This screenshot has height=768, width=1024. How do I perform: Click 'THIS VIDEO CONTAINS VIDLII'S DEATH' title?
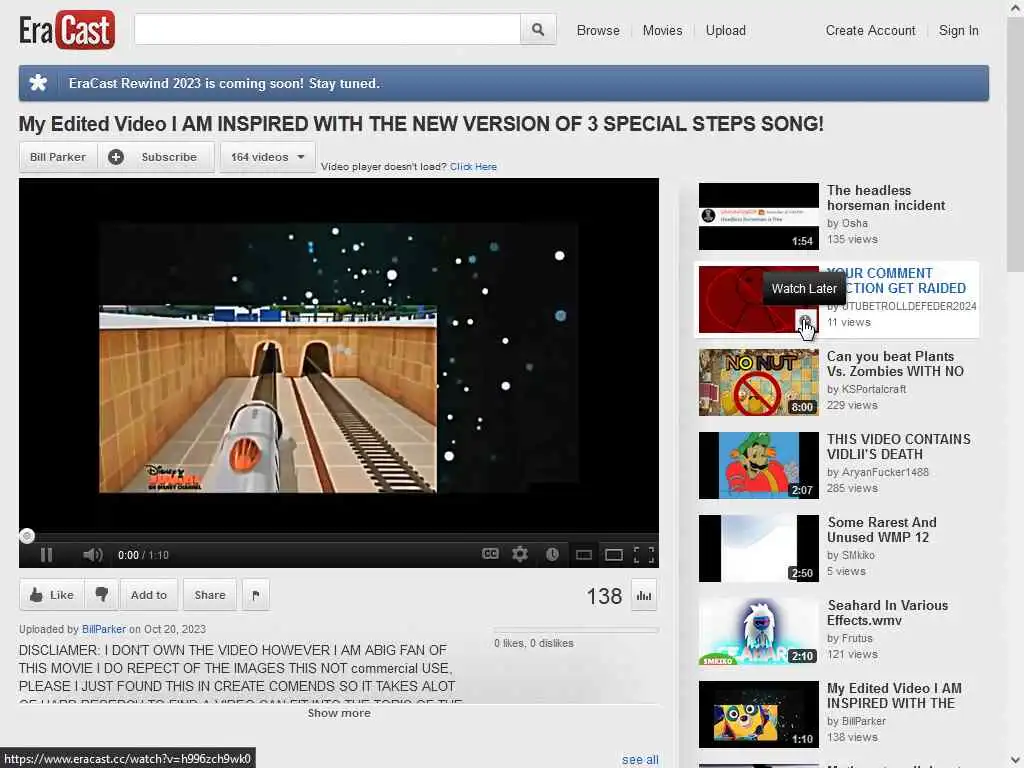click(x=899, y=447)
